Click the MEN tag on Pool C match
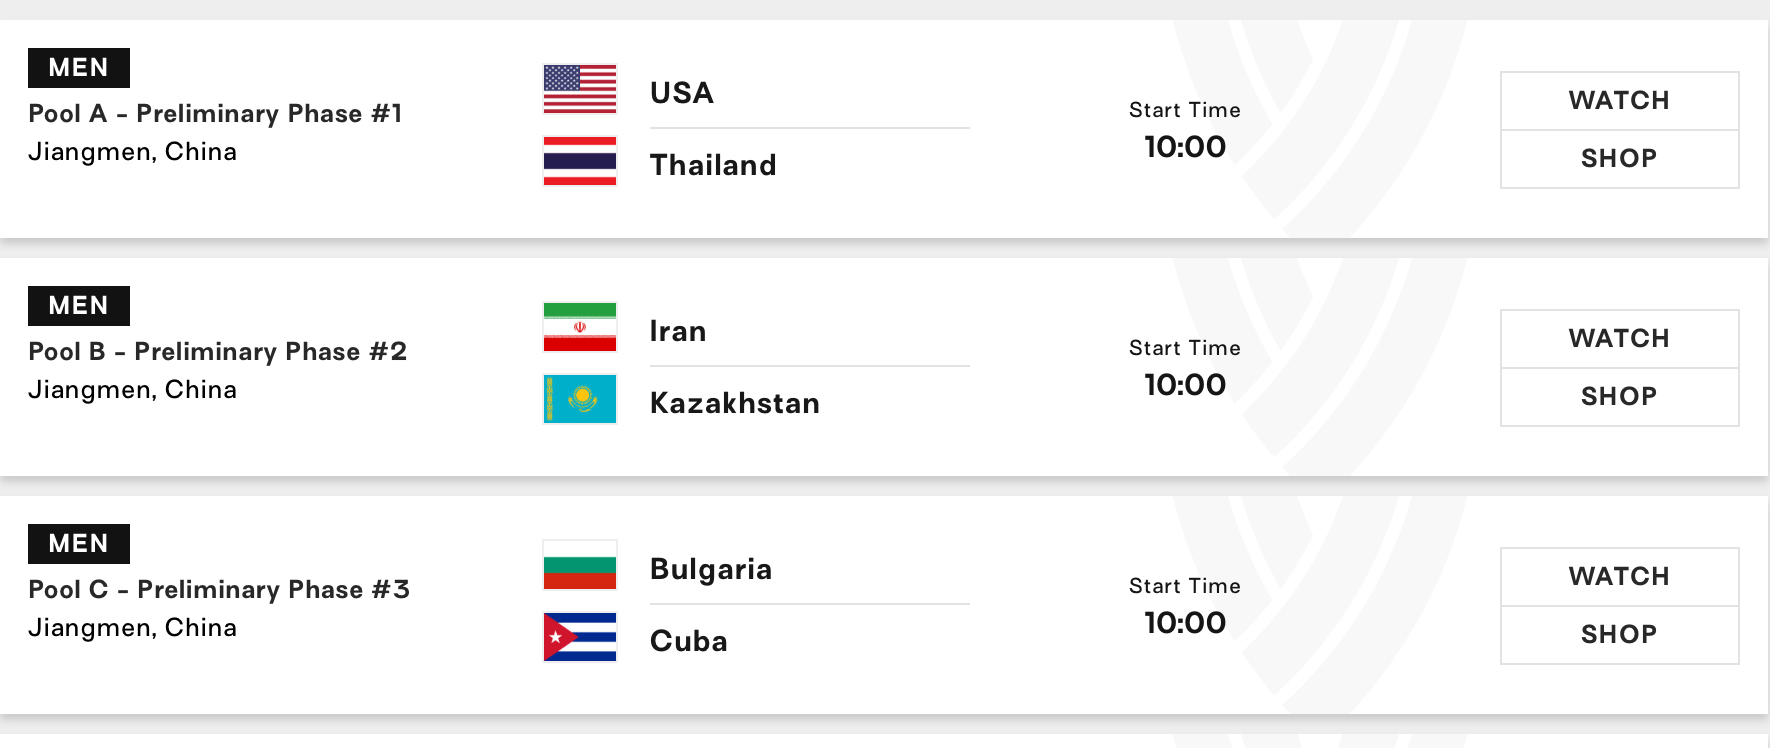This screenshot has width=1770, height=748. tap(79, 544)
